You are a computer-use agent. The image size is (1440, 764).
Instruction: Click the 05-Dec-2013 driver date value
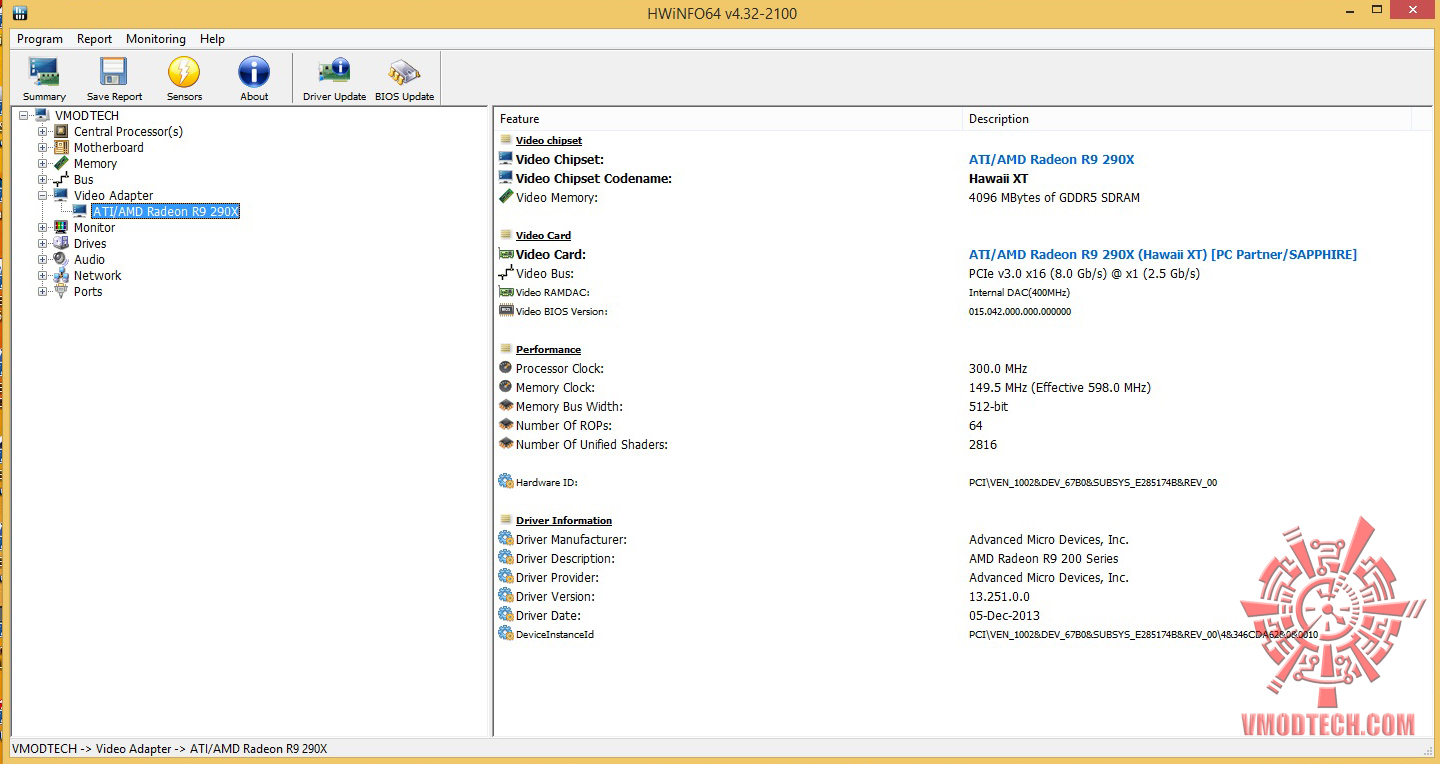coord(1004,615)
